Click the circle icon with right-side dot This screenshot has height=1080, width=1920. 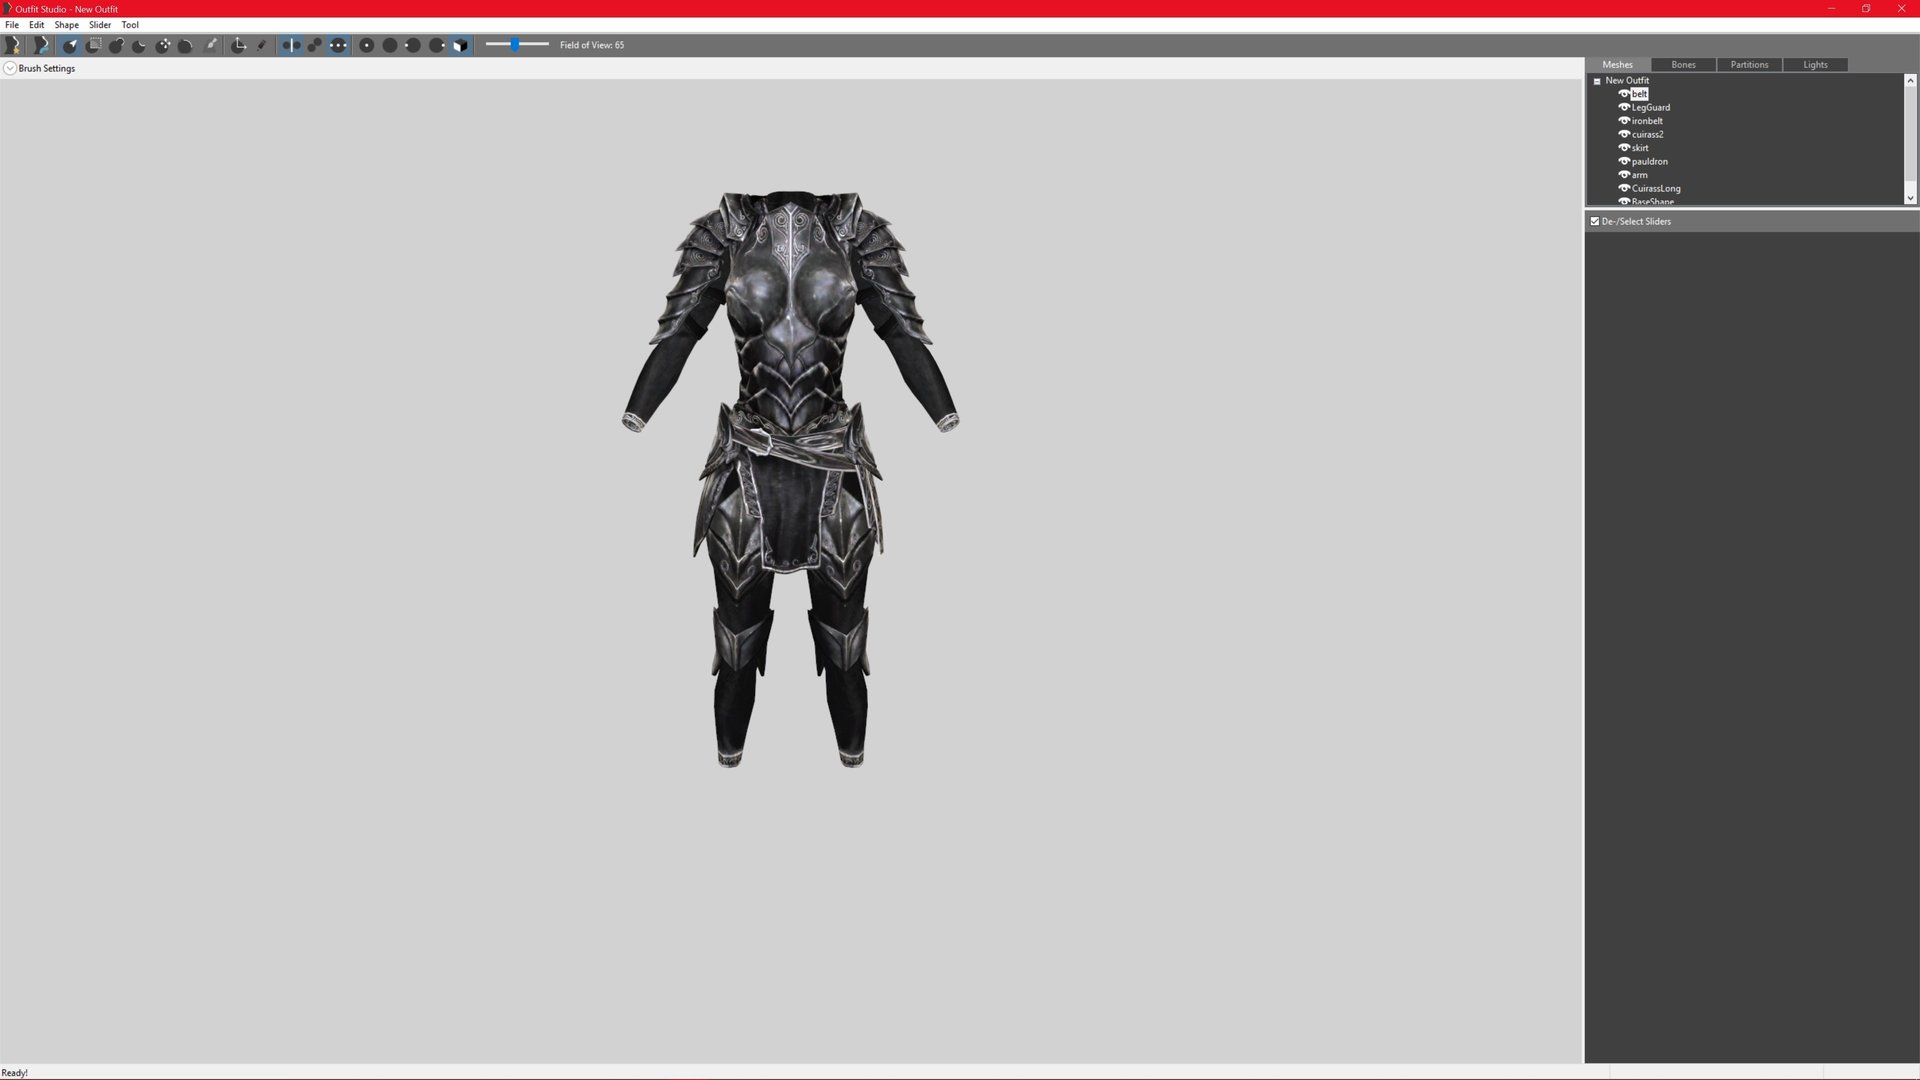point(436,45)
